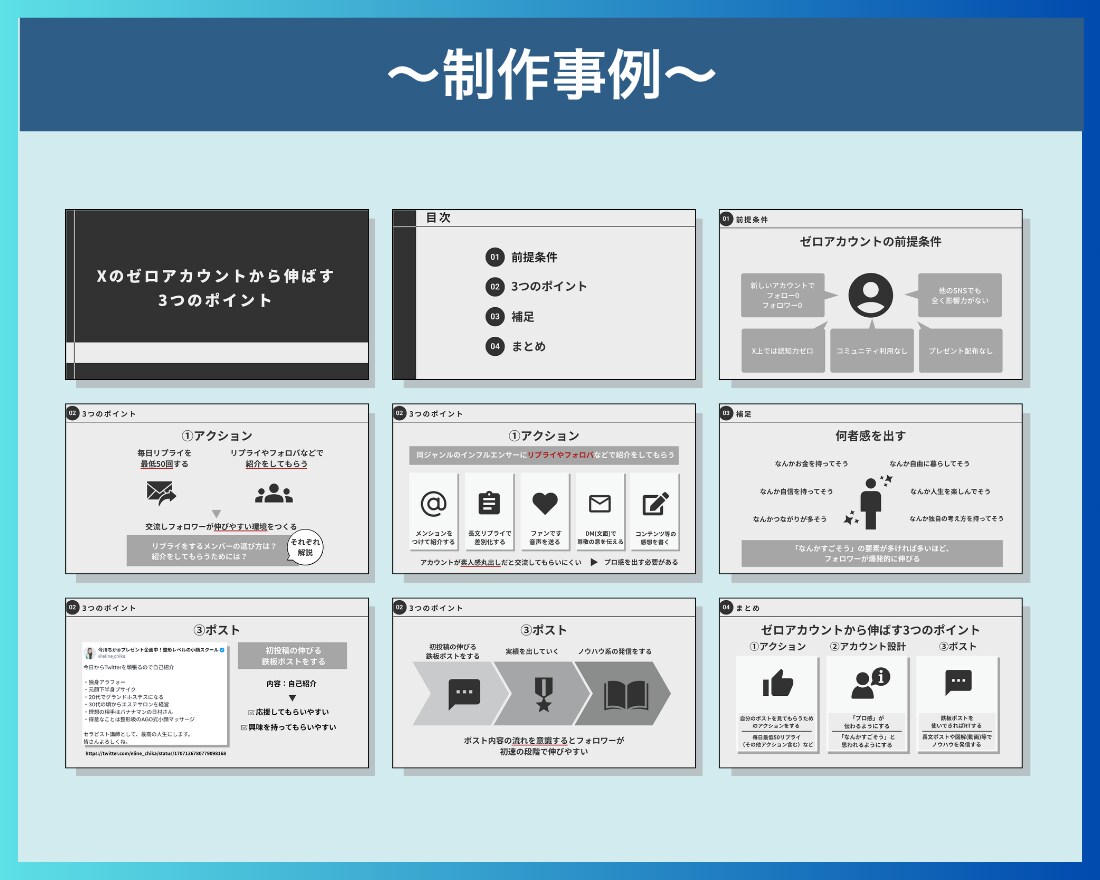Click the heart icon card
1100x880 pixels.
[544, 511]
